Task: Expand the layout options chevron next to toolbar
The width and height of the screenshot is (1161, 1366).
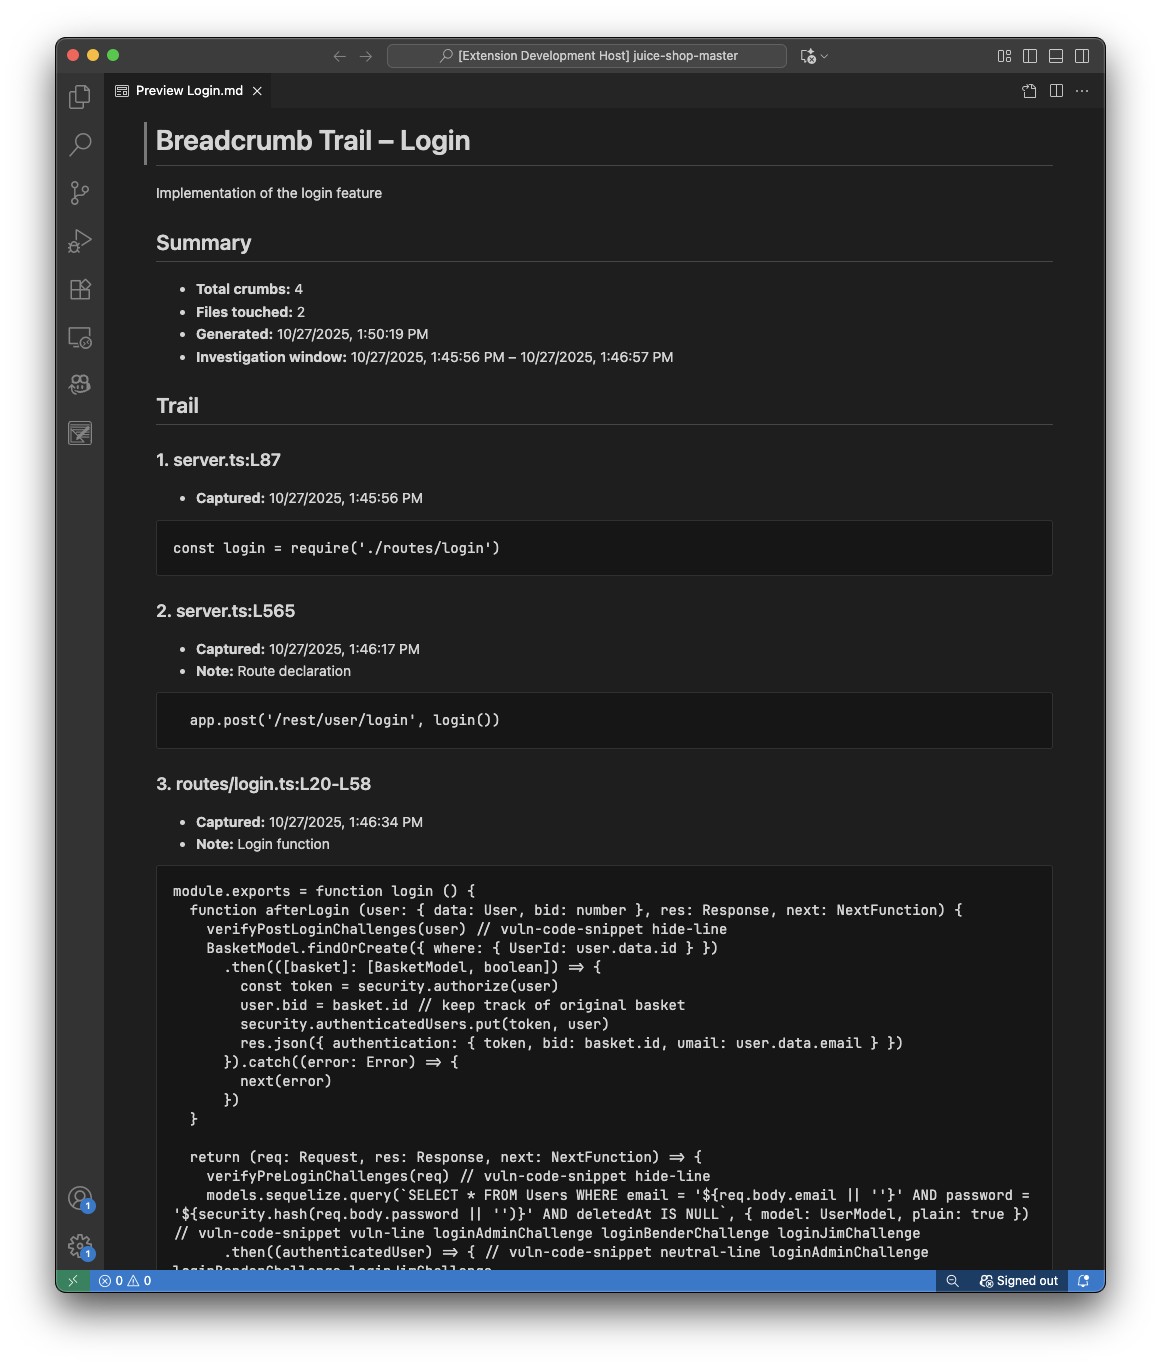Action: click(823, 56)
